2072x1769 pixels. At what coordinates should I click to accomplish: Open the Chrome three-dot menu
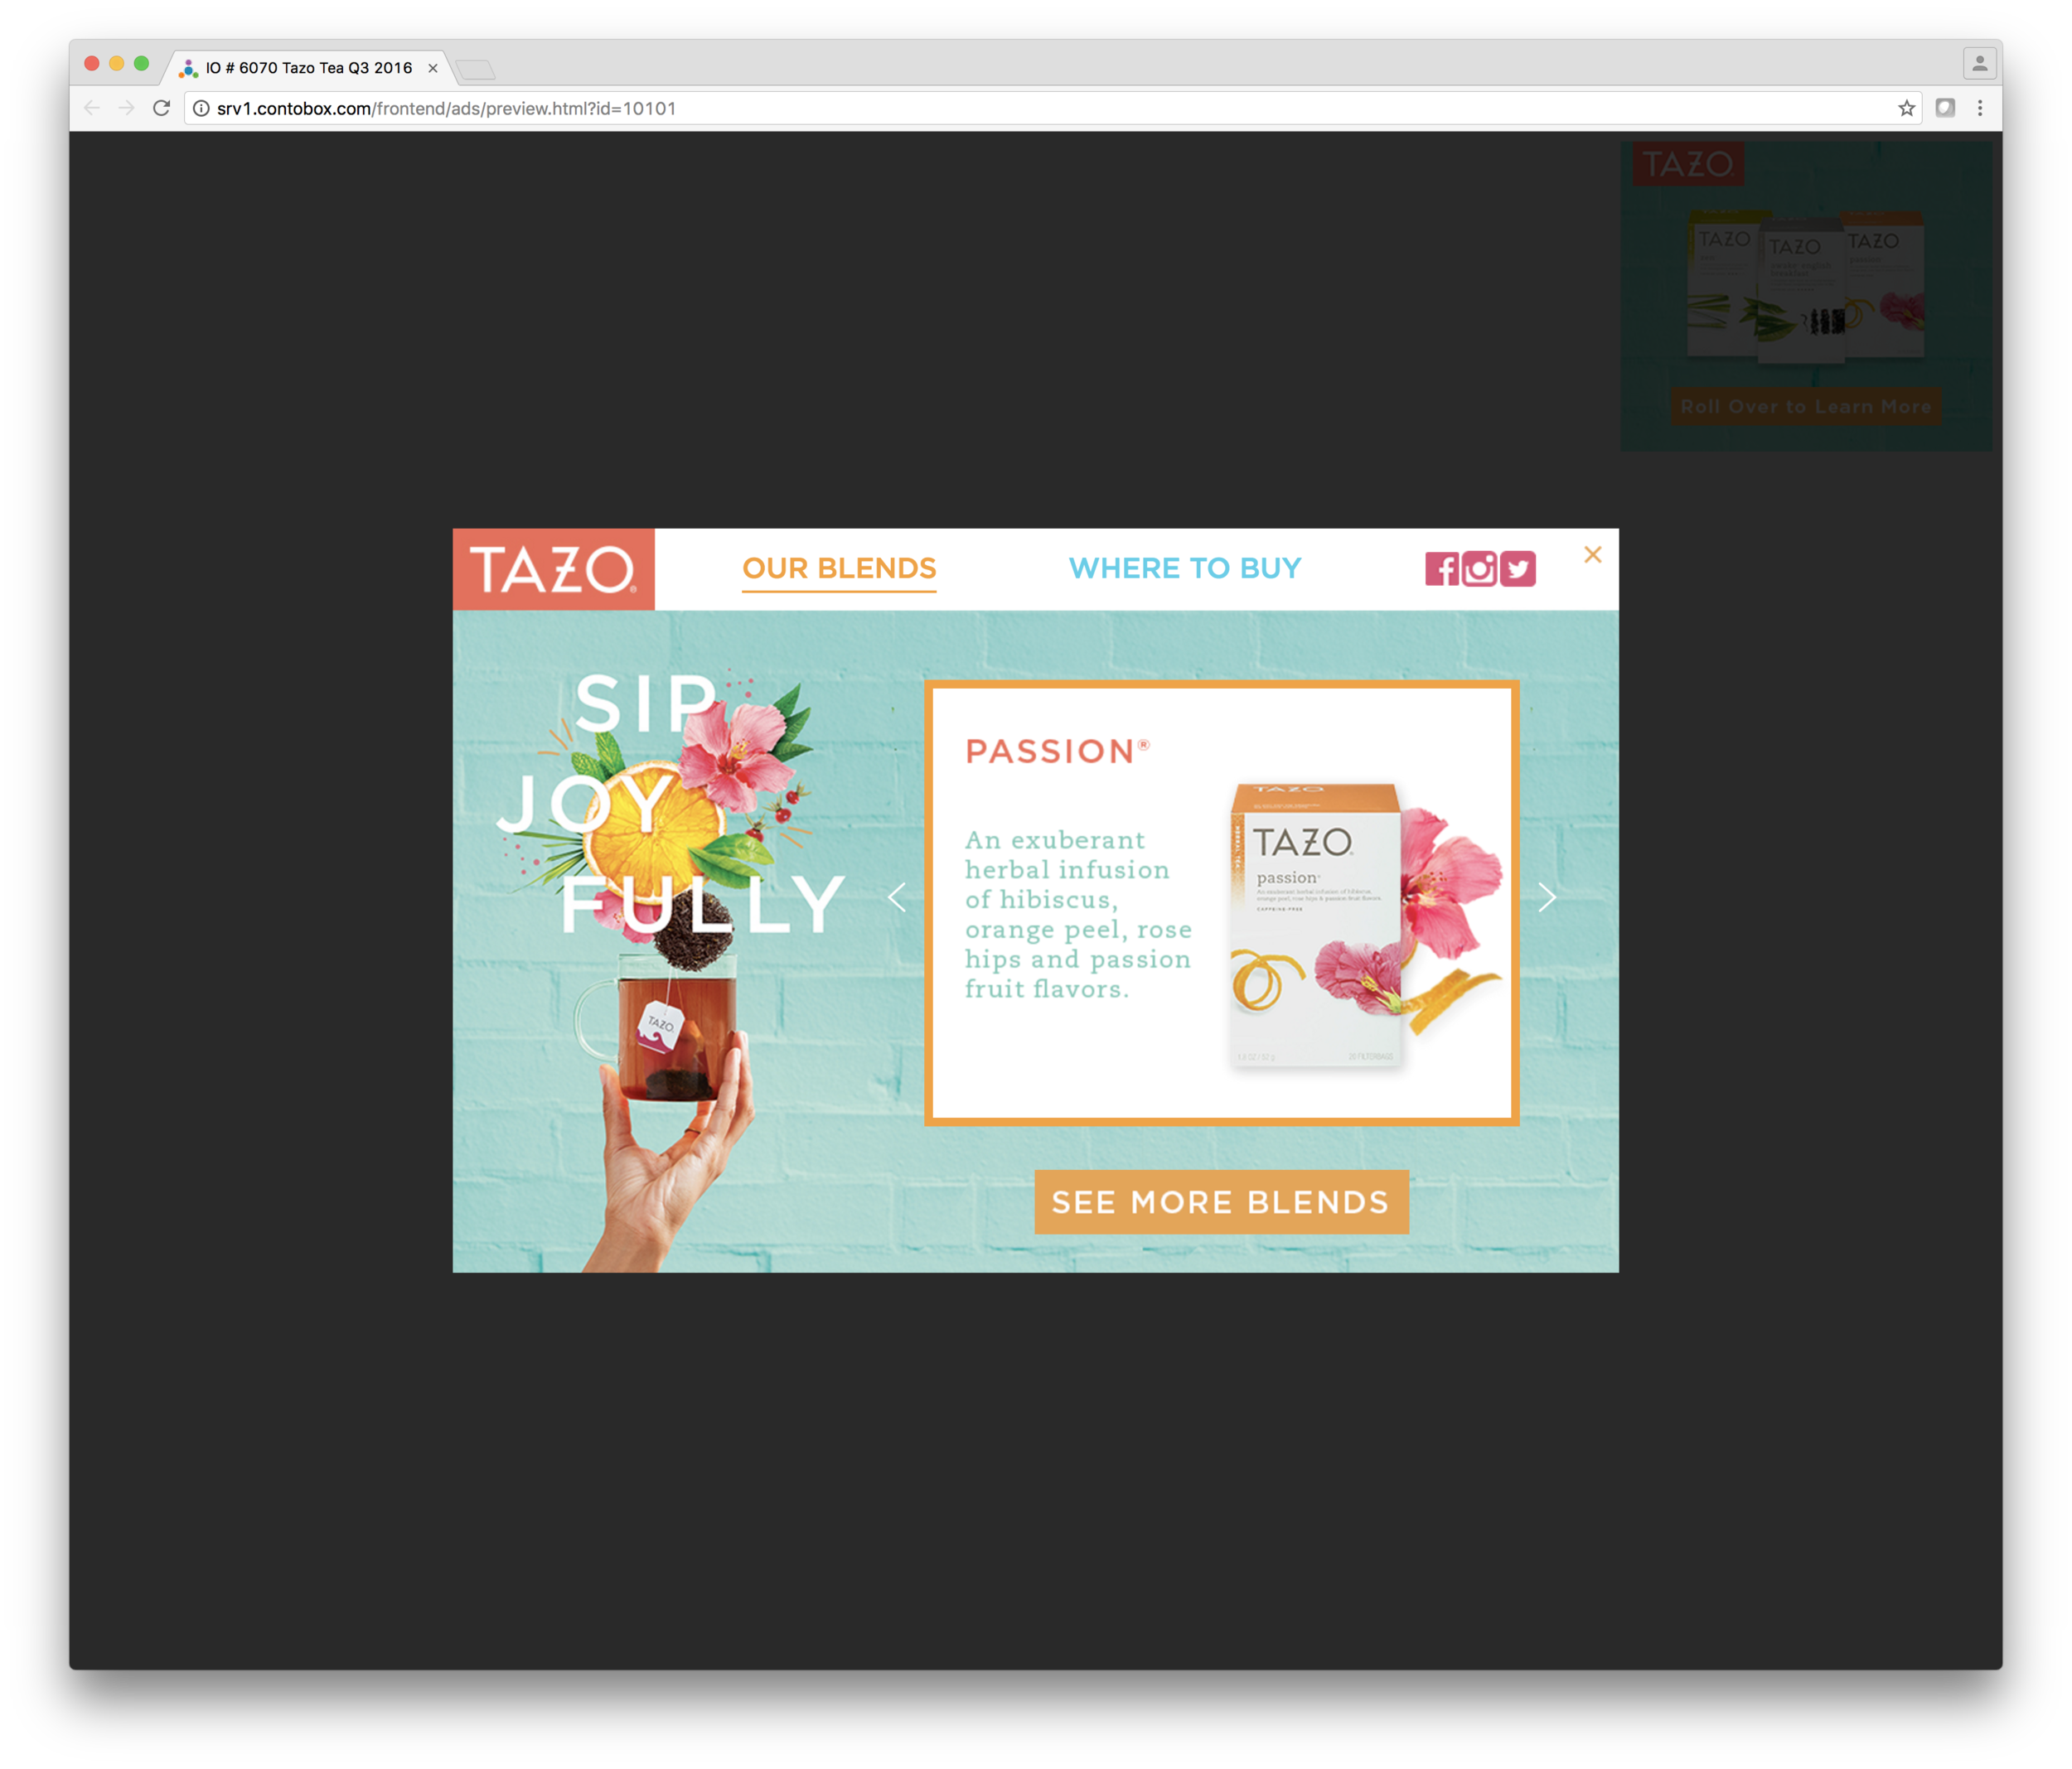[1980, 108]
